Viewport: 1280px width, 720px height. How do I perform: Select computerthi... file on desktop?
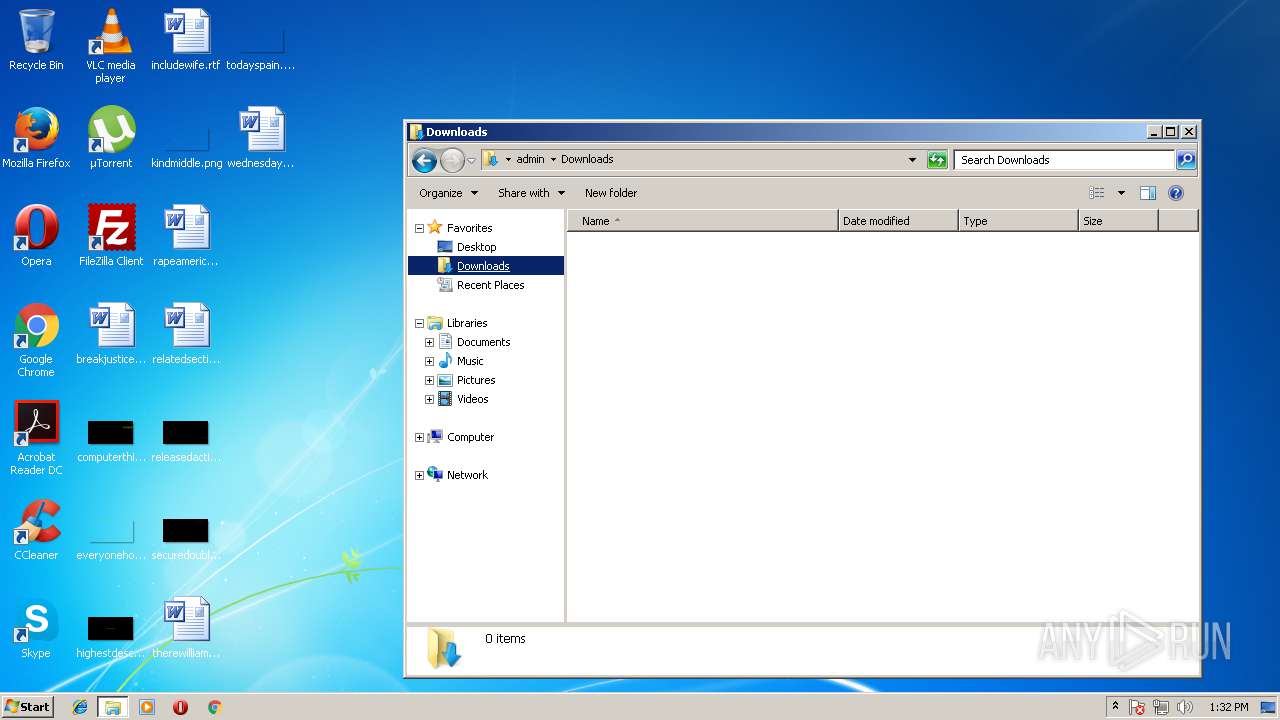[111, 442]
